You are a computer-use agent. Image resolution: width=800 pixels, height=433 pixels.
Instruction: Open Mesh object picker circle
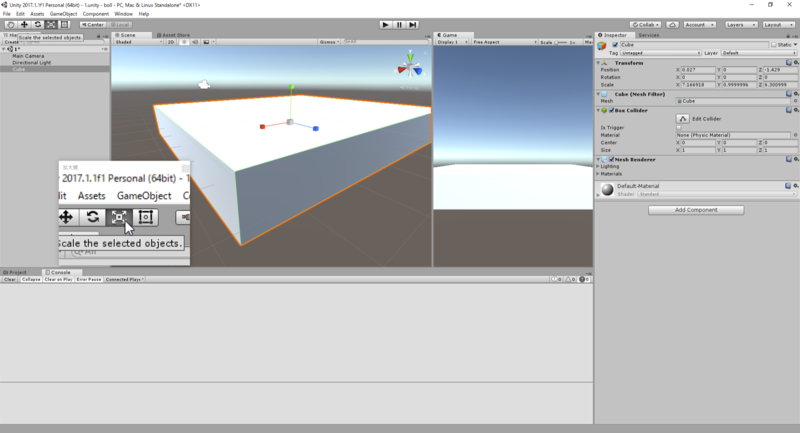(x=795, y=101)
